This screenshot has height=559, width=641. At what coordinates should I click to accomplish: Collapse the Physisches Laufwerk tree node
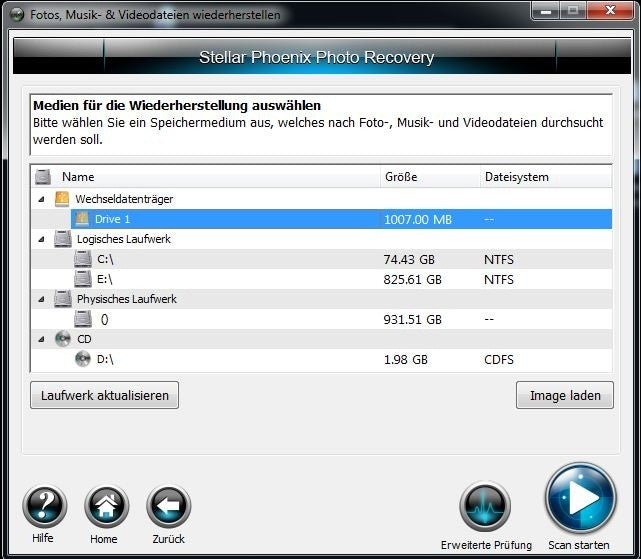41,300
